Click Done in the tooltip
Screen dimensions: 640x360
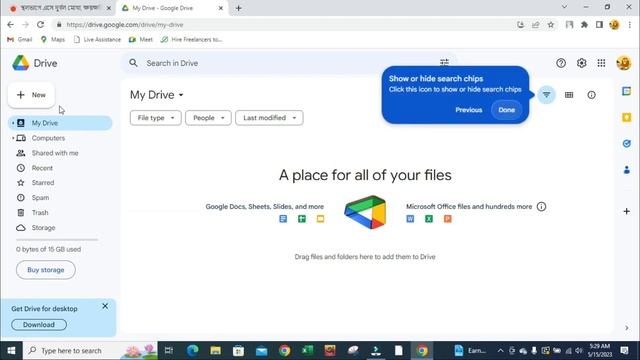tap(506, 110)
